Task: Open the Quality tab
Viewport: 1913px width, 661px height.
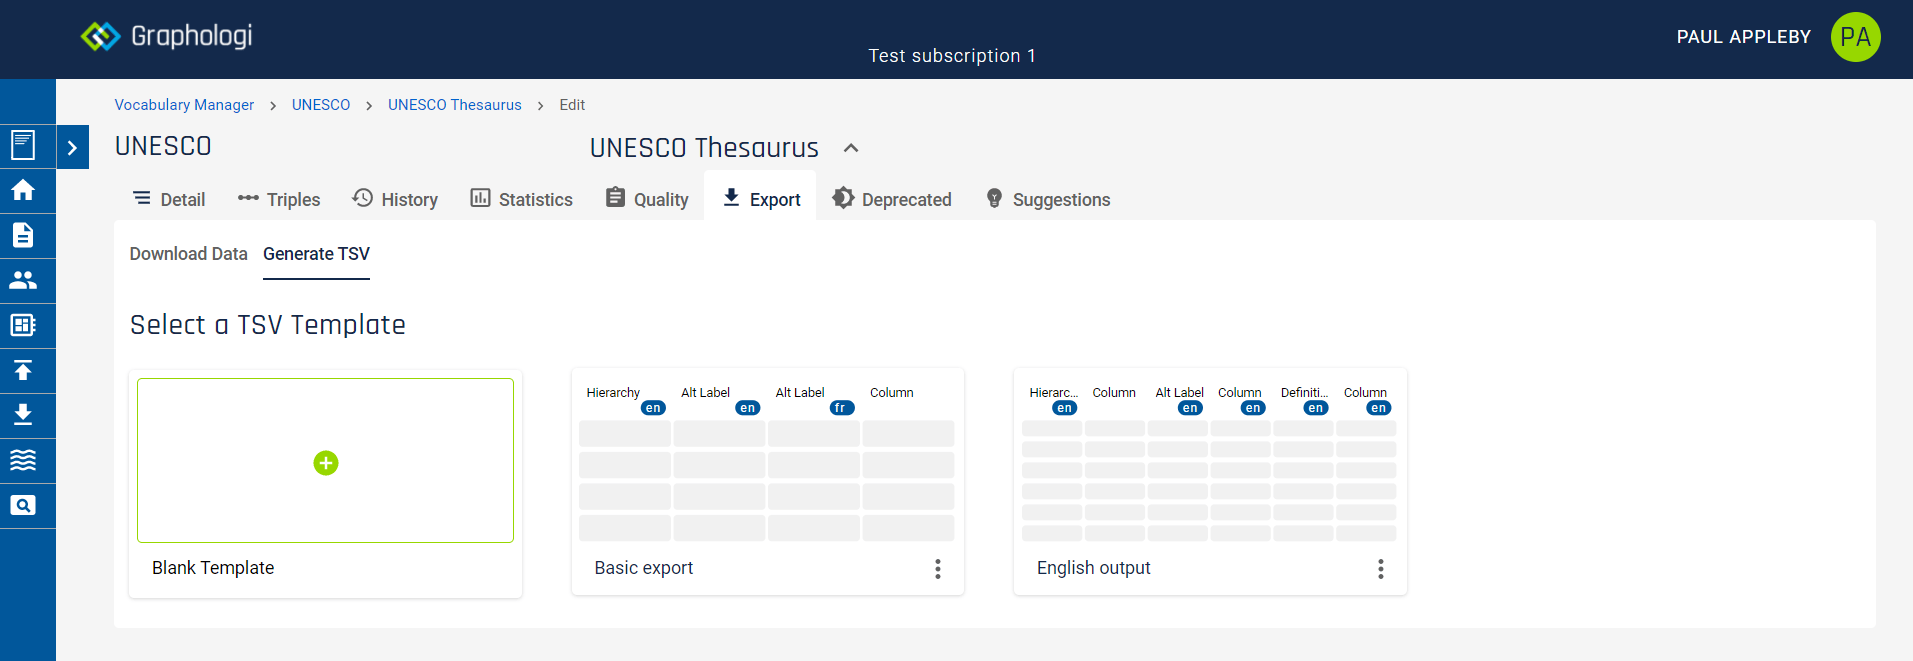Action: 647,199
